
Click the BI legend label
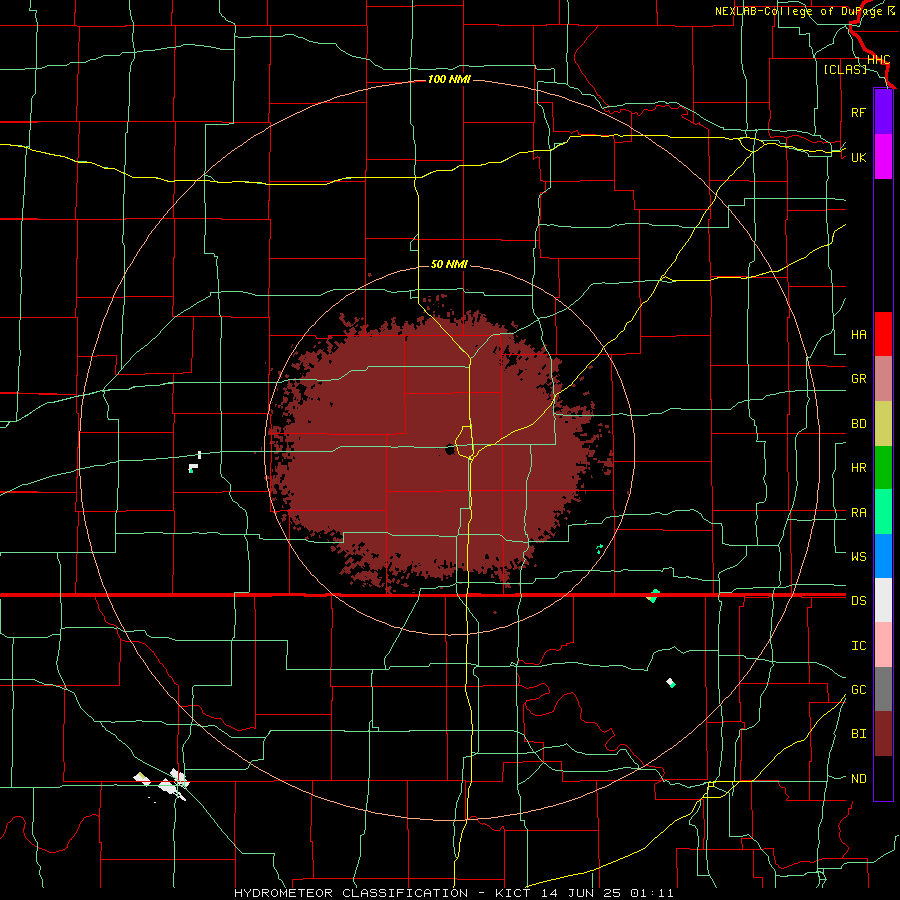[x=858, y=734]
